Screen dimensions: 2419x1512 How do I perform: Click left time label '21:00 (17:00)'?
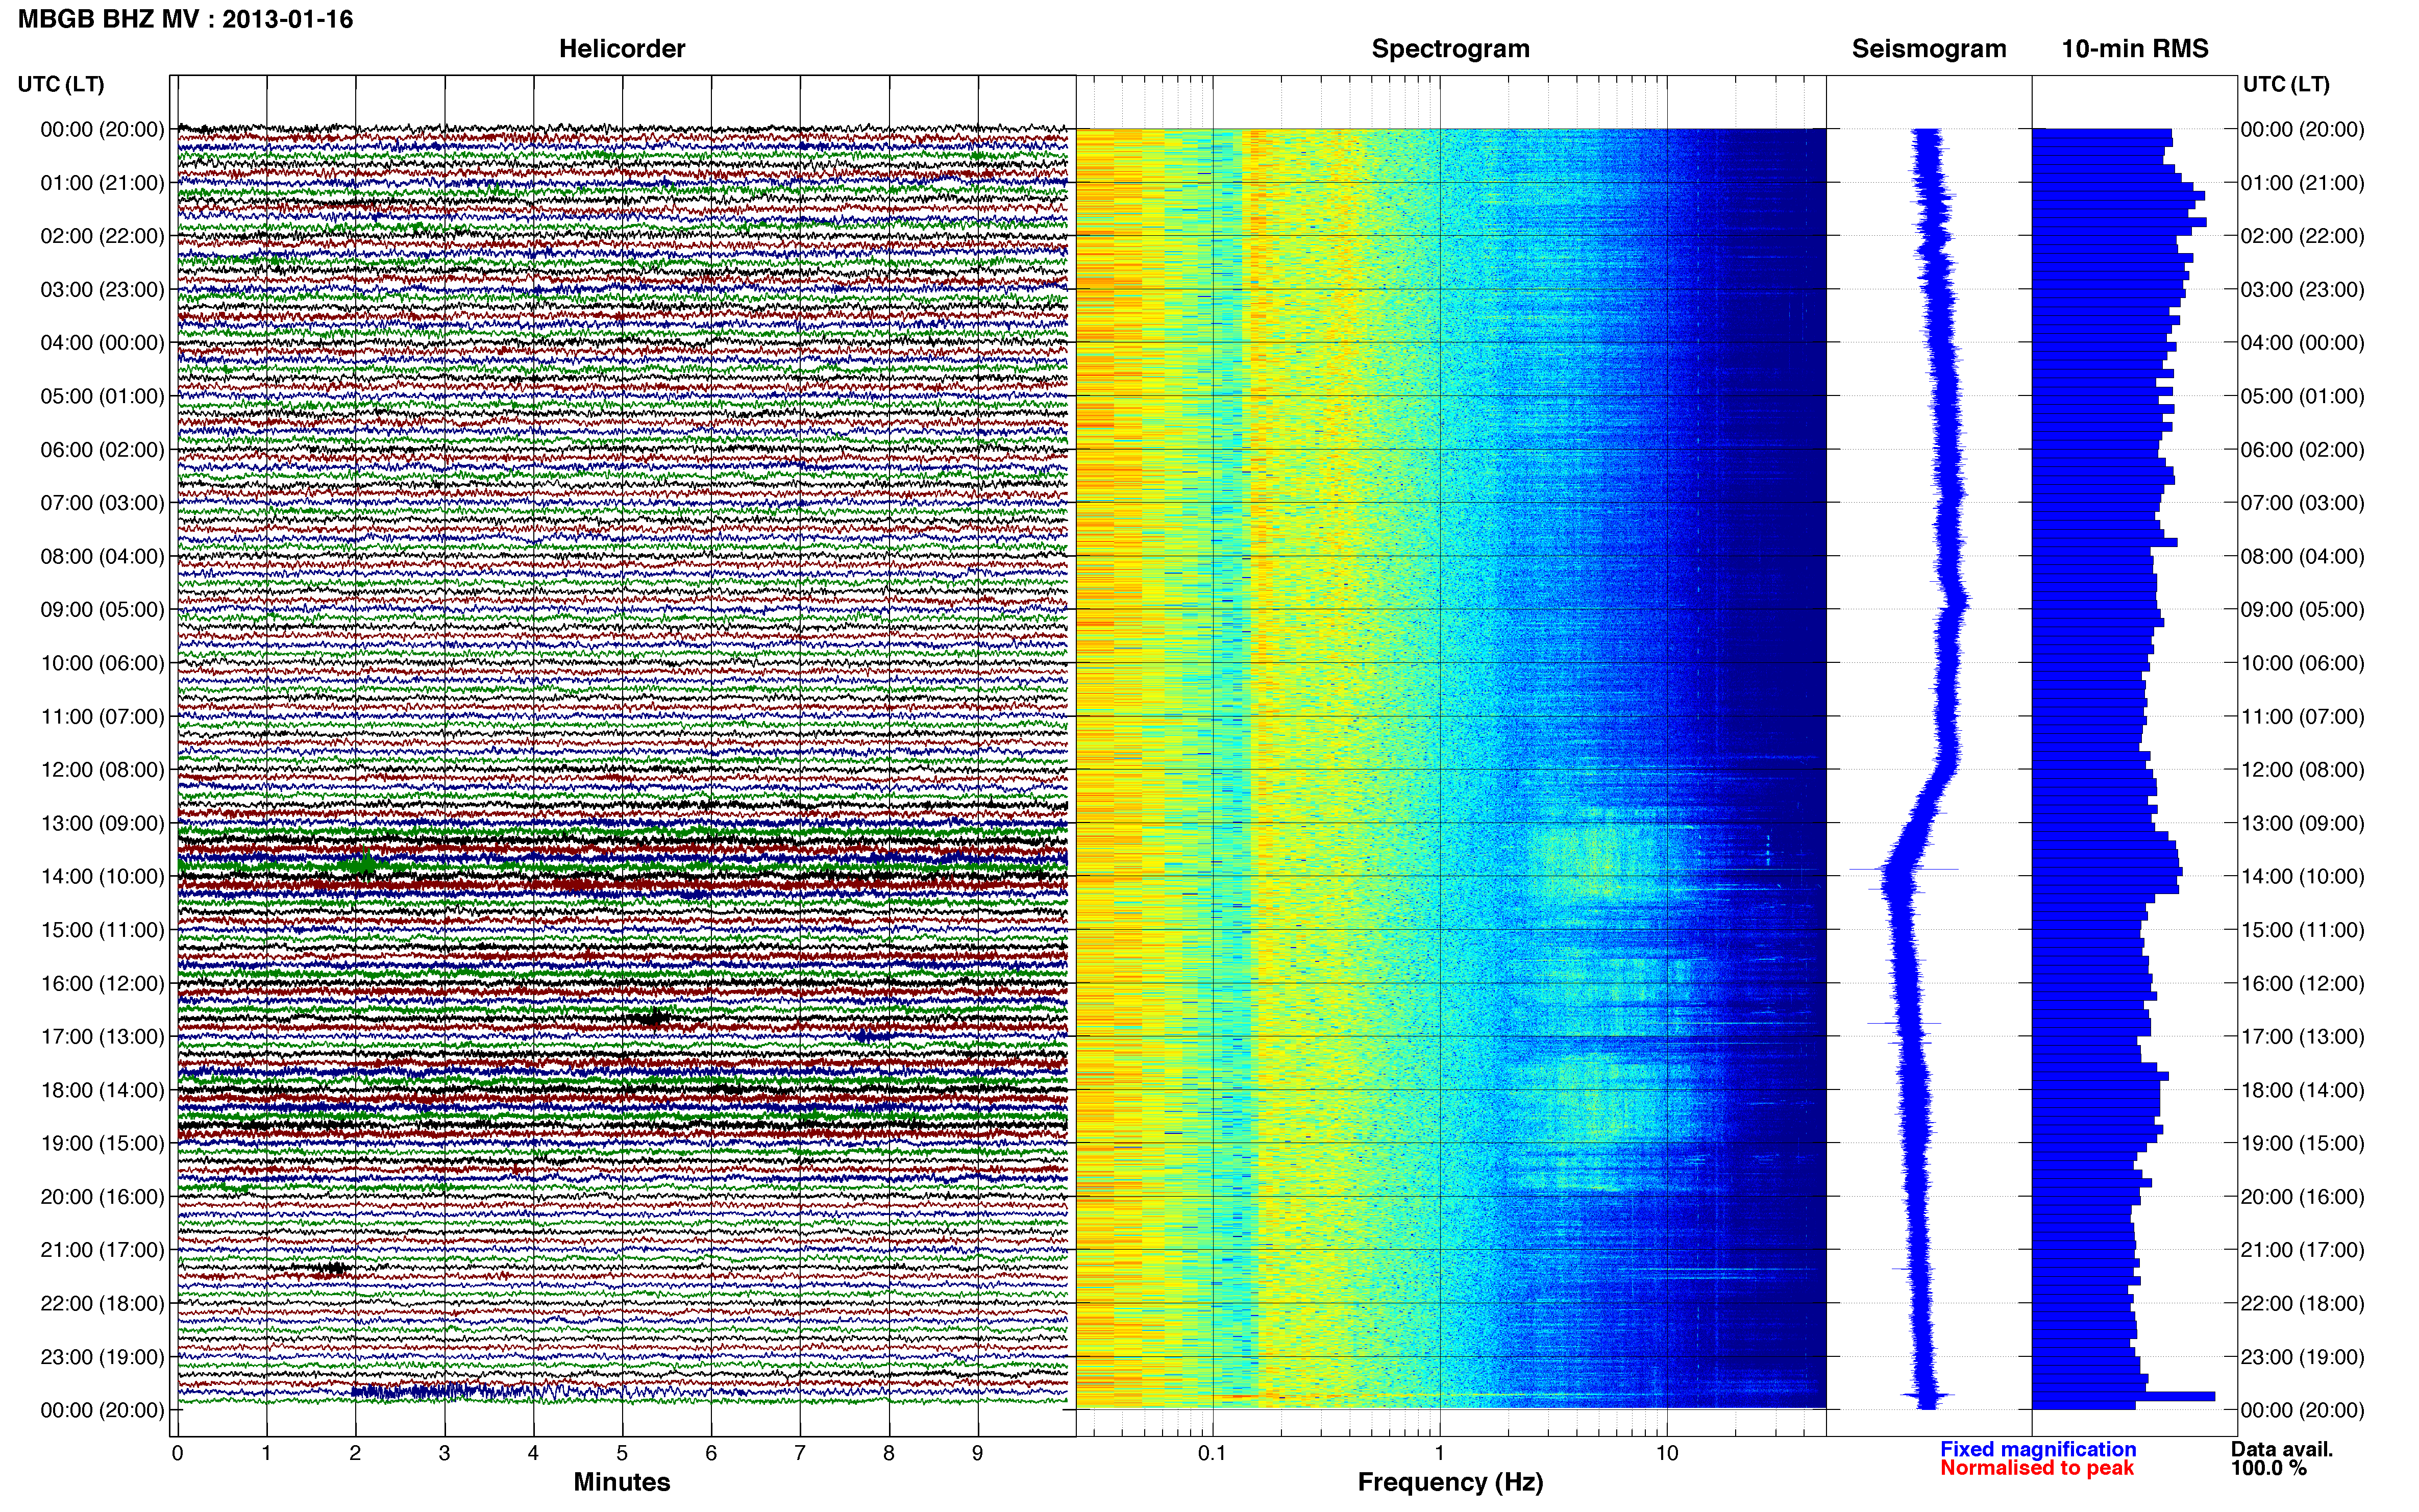[102, 1250]
